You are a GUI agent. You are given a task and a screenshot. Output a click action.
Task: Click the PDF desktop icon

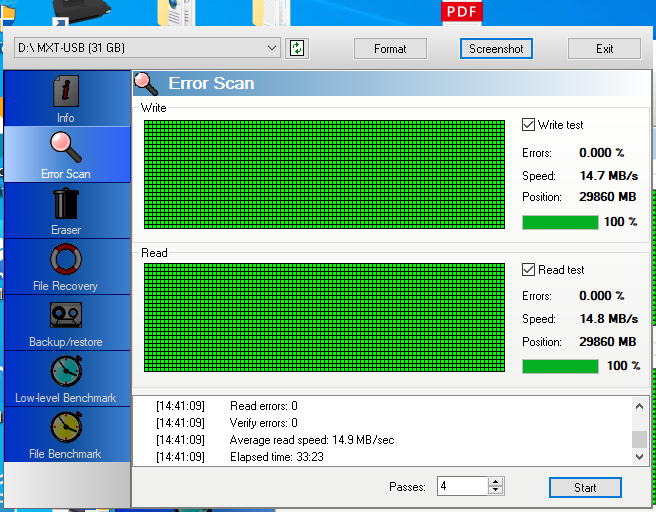point(462,12)
